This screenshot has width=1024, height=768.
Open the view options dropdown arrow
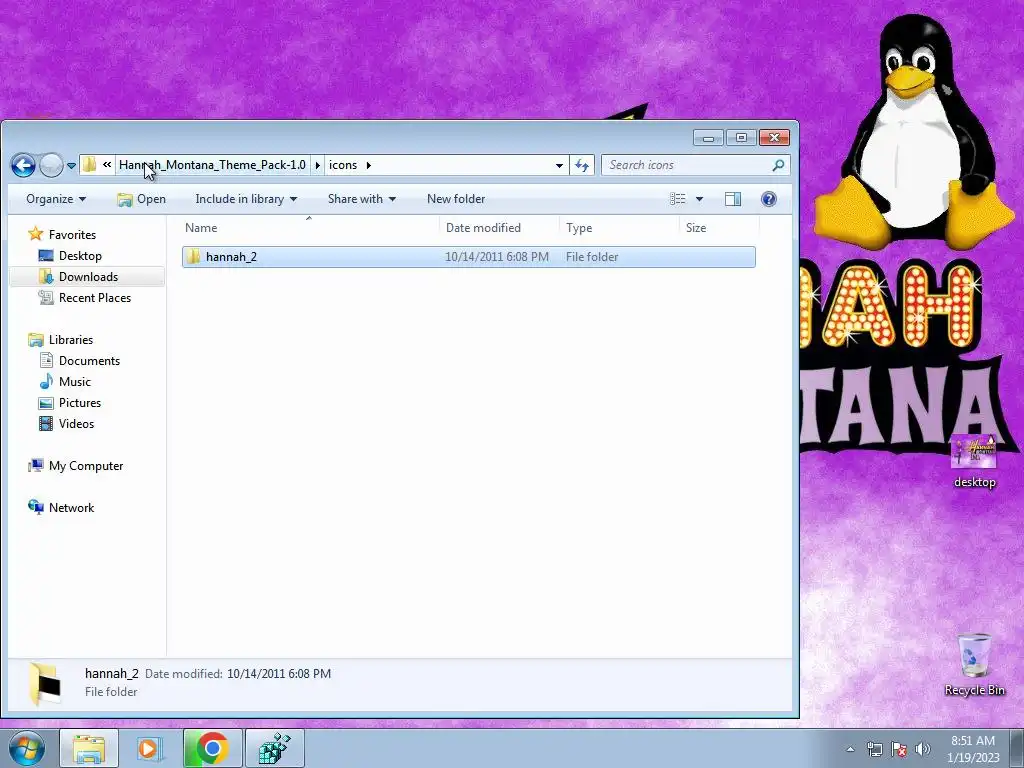[699, 199]
